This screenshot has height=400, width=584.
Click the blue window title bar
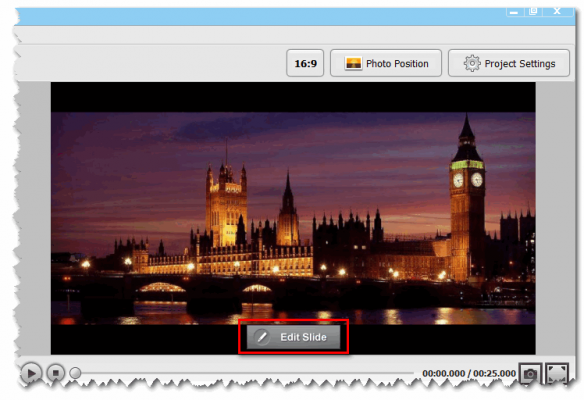click(x=261, y=17)
